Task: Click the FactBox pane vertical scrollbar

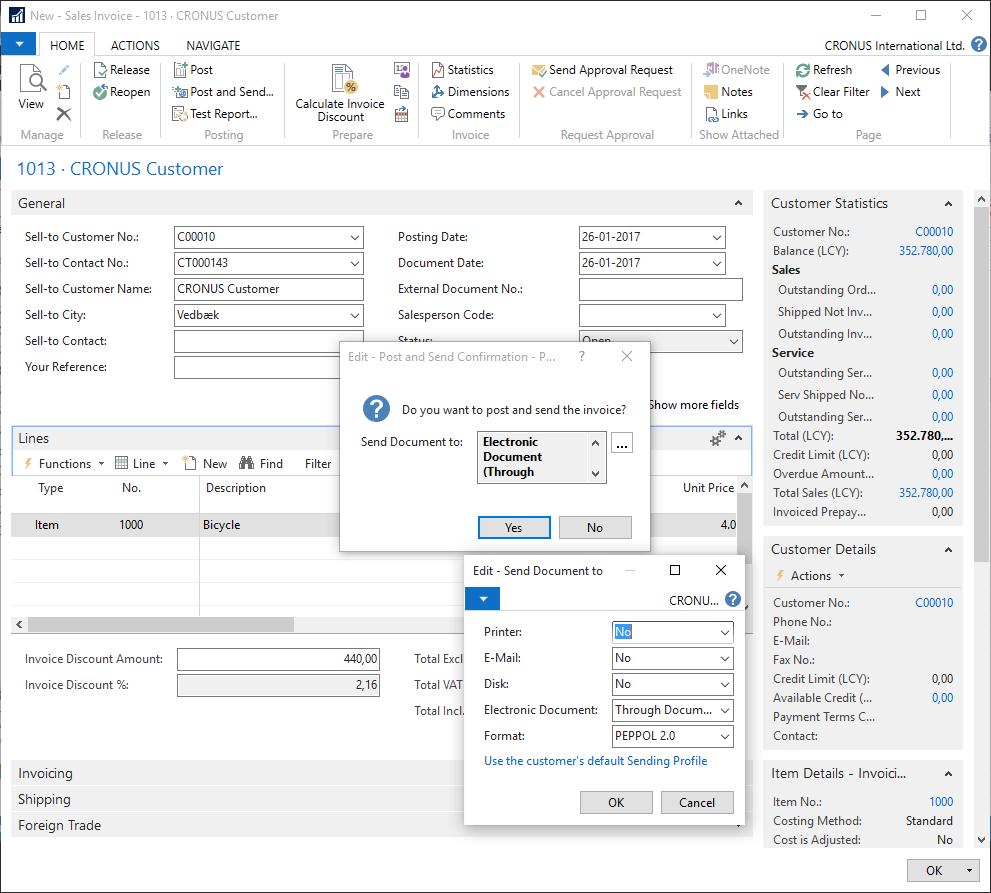Action: click(981, 386)
